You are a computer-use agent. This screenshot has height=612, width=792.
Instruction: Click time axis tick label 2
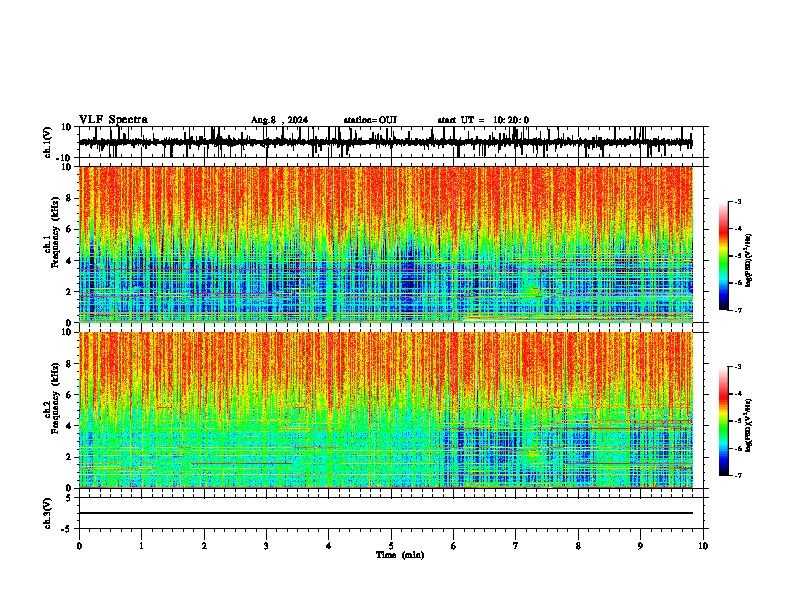tap(204, 546)
